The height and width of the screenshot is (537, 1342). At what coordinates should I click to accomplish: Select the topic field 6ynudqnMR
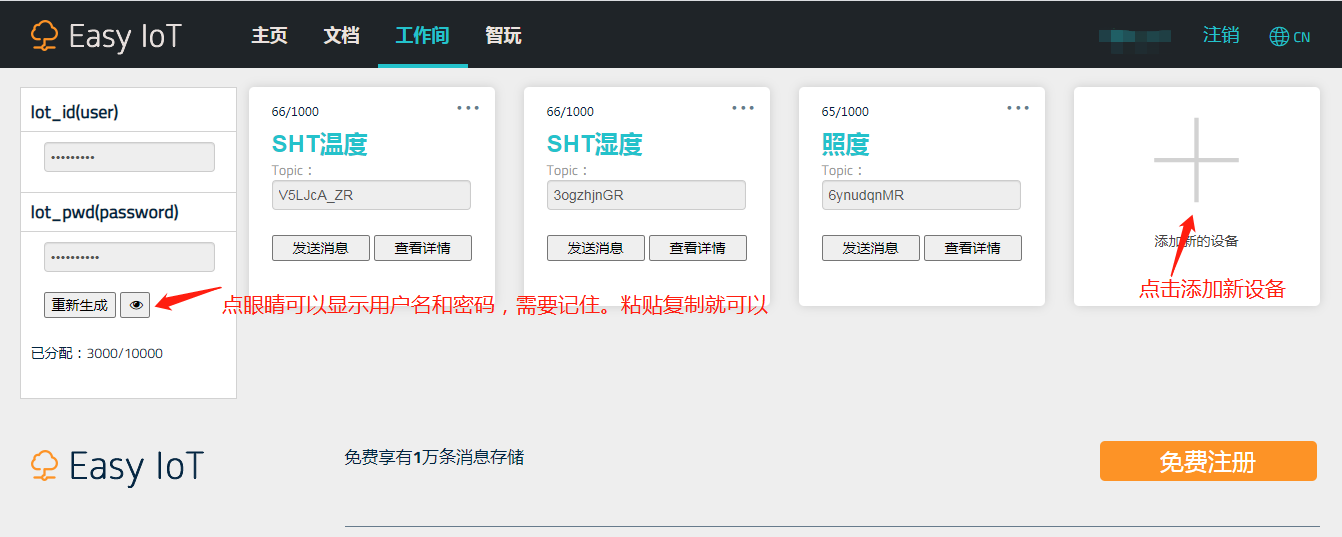pyautogui.click(x=921, y=195)
